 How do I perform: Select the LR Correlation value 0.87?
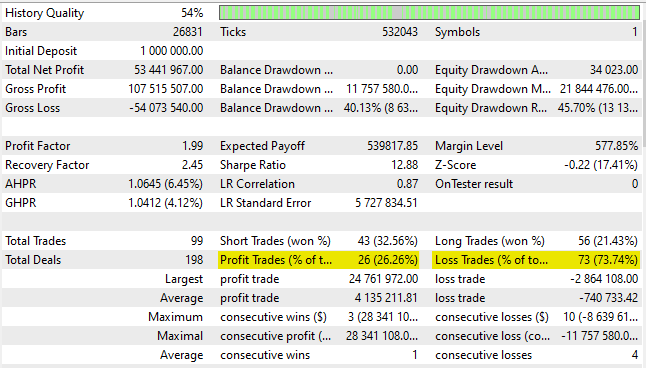407,183
